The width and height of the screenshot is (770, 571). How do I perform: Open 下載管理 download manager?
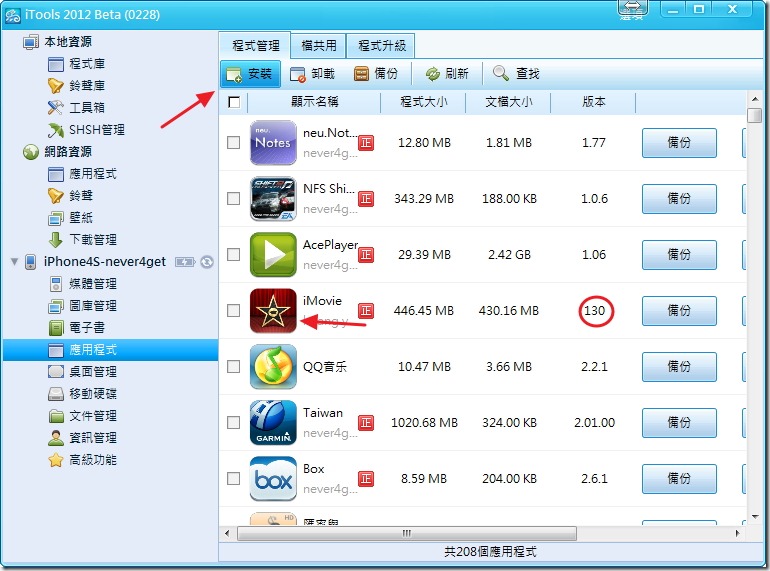(82, 240)
